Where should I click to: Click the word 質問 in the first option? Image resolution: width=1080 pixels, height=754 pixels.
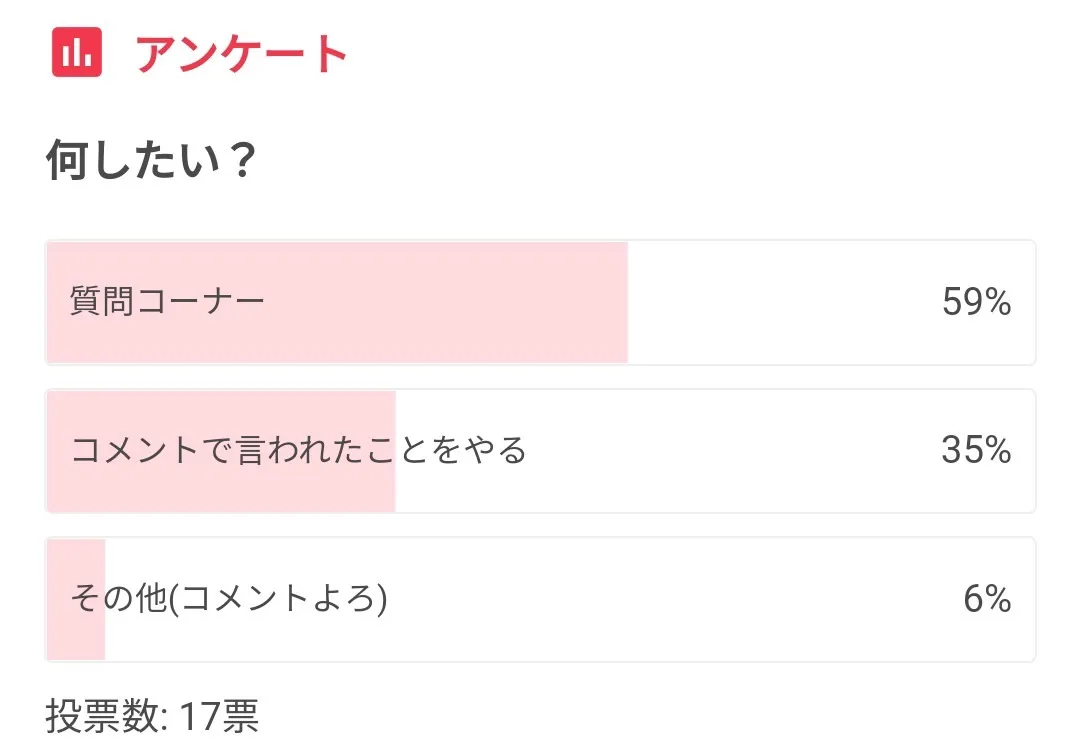click(x=100, y=302)
